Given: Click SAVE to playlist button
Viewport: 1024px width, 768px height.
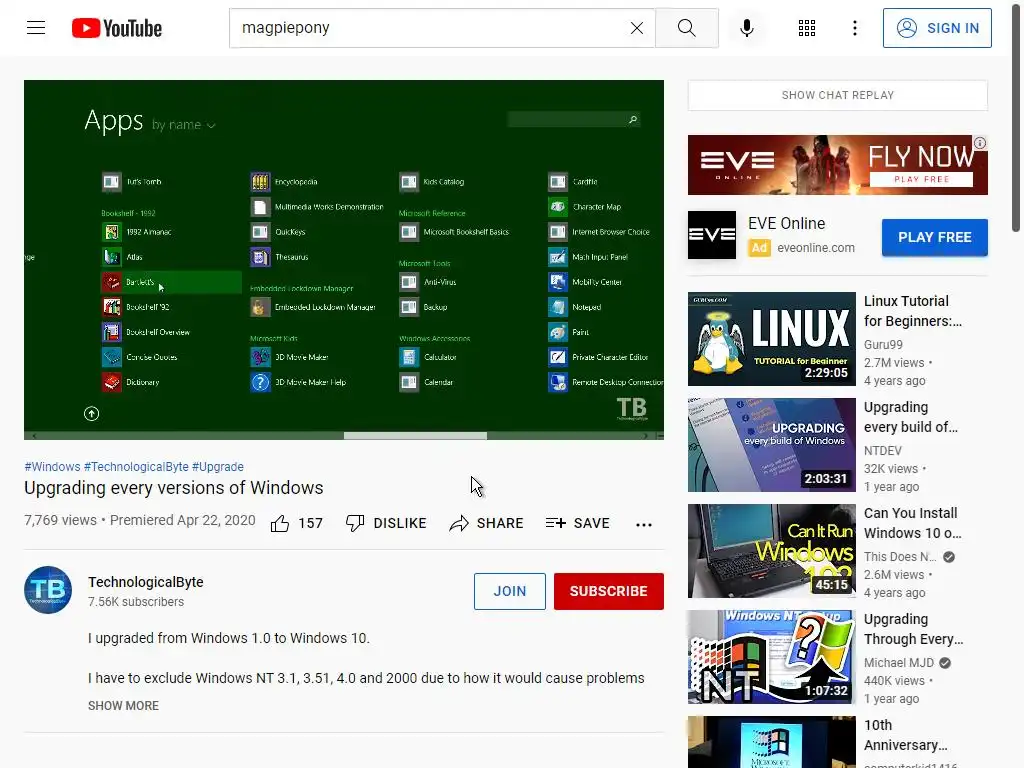Looking at the screenshot, I should [577, 523].
